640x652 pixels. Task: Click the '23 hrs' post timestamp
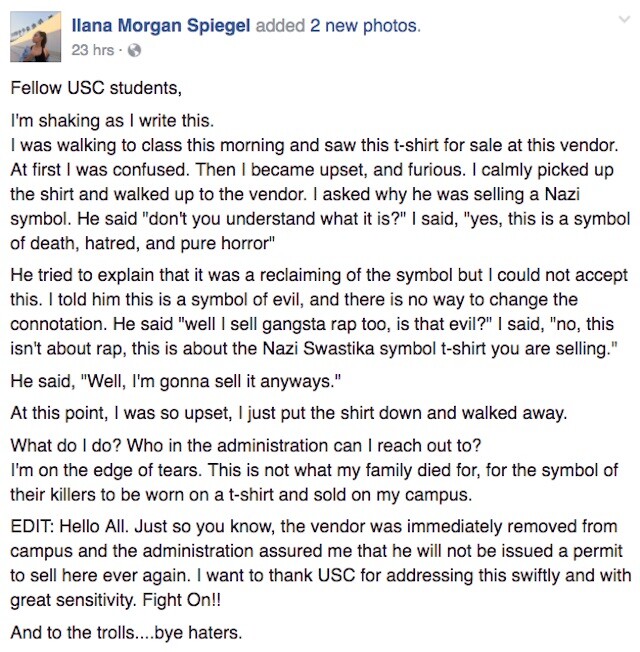point(92,50)
